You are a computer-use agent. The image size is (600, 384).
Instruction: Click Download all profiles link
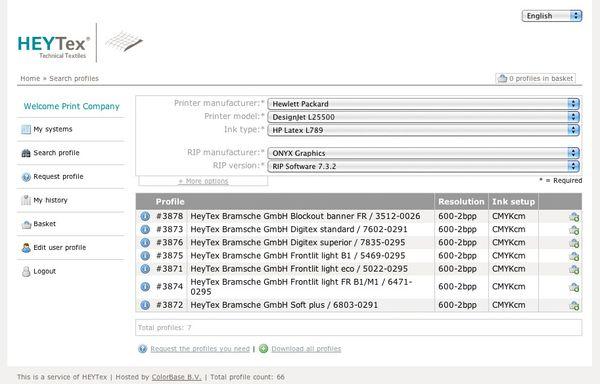306,349
